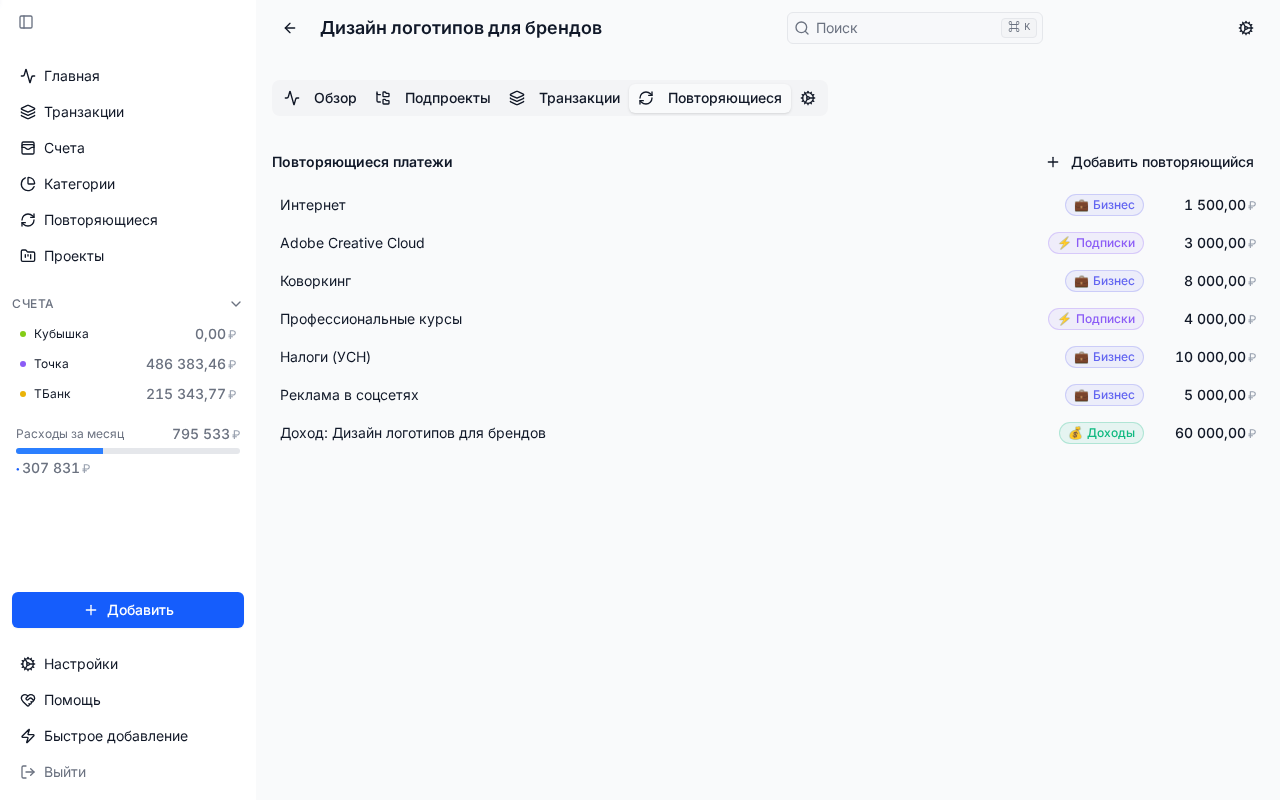Collapse the СЧЕТА section

(236, 304)
